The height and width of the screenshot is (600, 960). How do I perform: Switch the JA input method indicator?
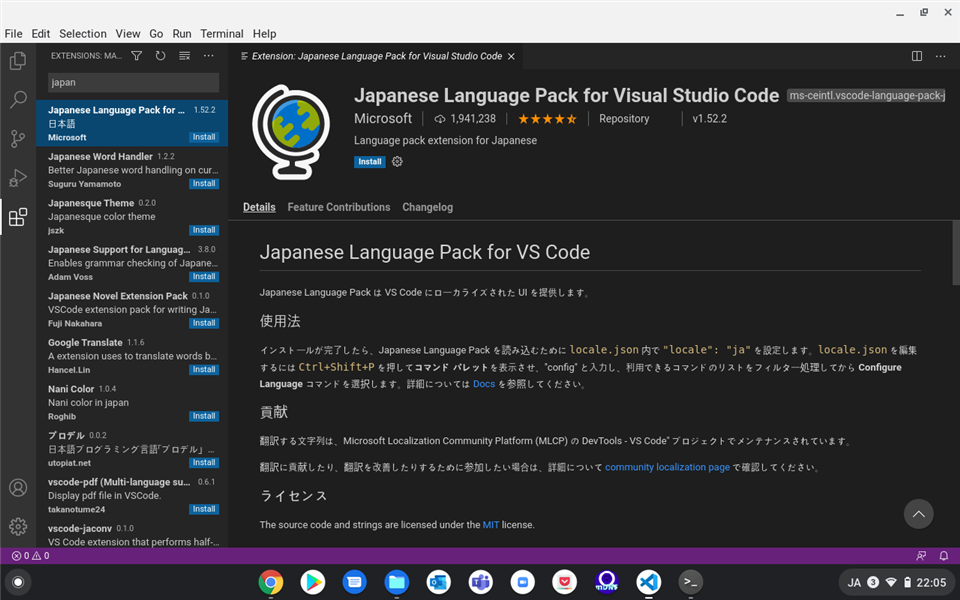click(853, 583)
